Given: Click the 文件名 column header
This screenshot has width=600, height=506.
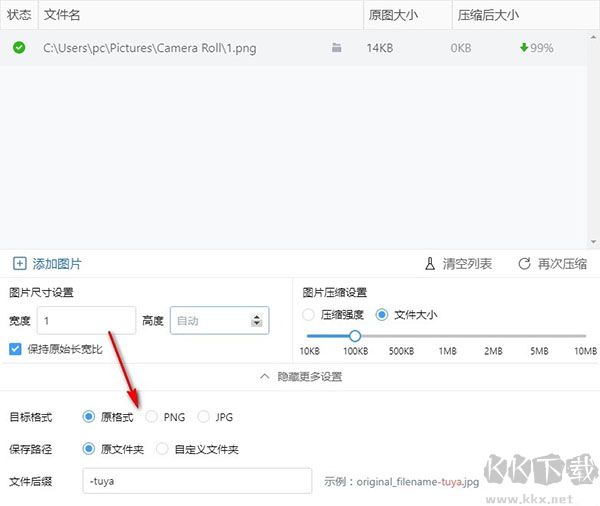Looking at the screenshot, I should point(201,15).
